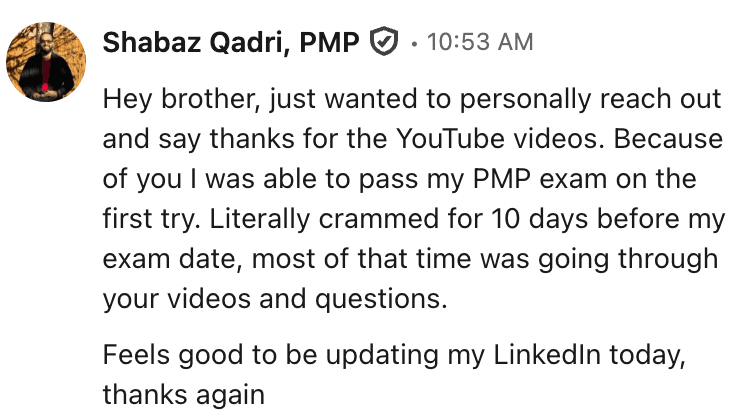Click the 10:53 AM timestamp
Image resolution: width=754 pixels, height=420 pixels.
[x=480, y=42]
